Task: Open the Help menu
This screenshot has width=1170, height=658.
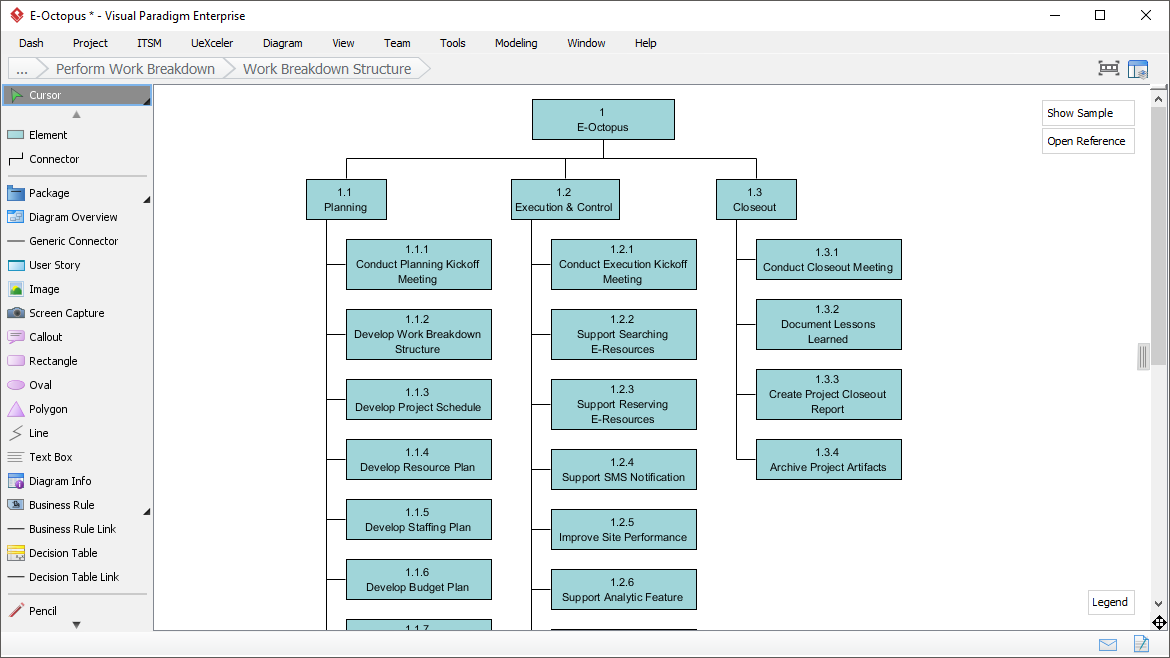Action: coord(645,43)
